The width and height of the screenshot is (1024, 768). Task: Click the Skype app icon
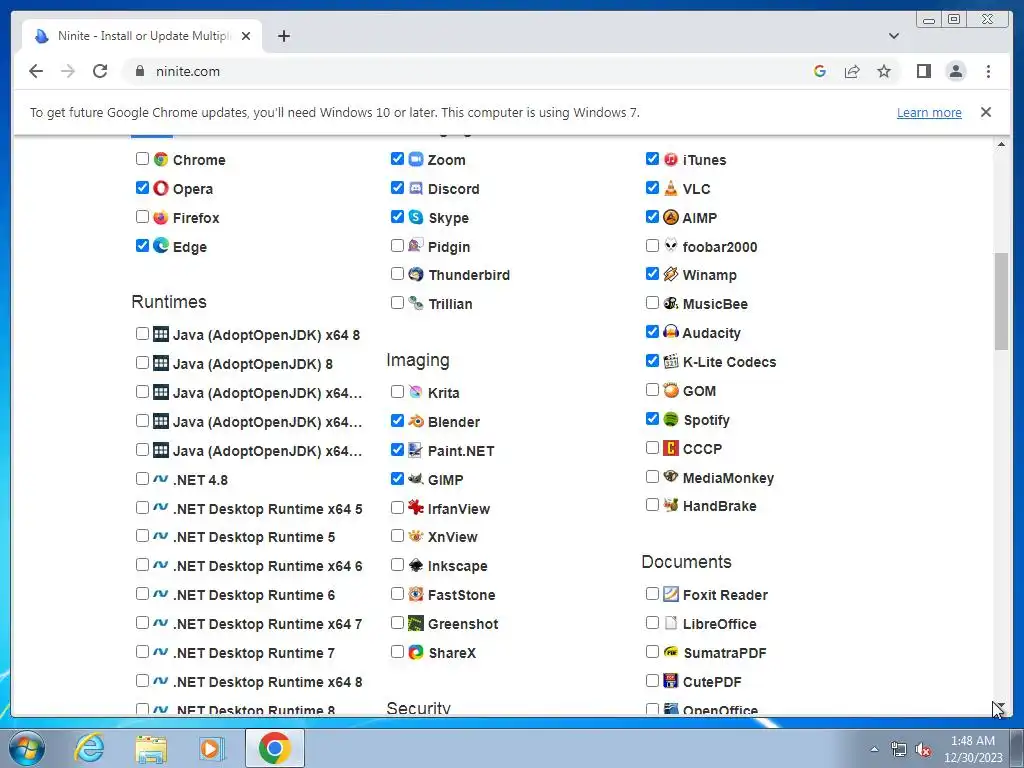point(416,217)
